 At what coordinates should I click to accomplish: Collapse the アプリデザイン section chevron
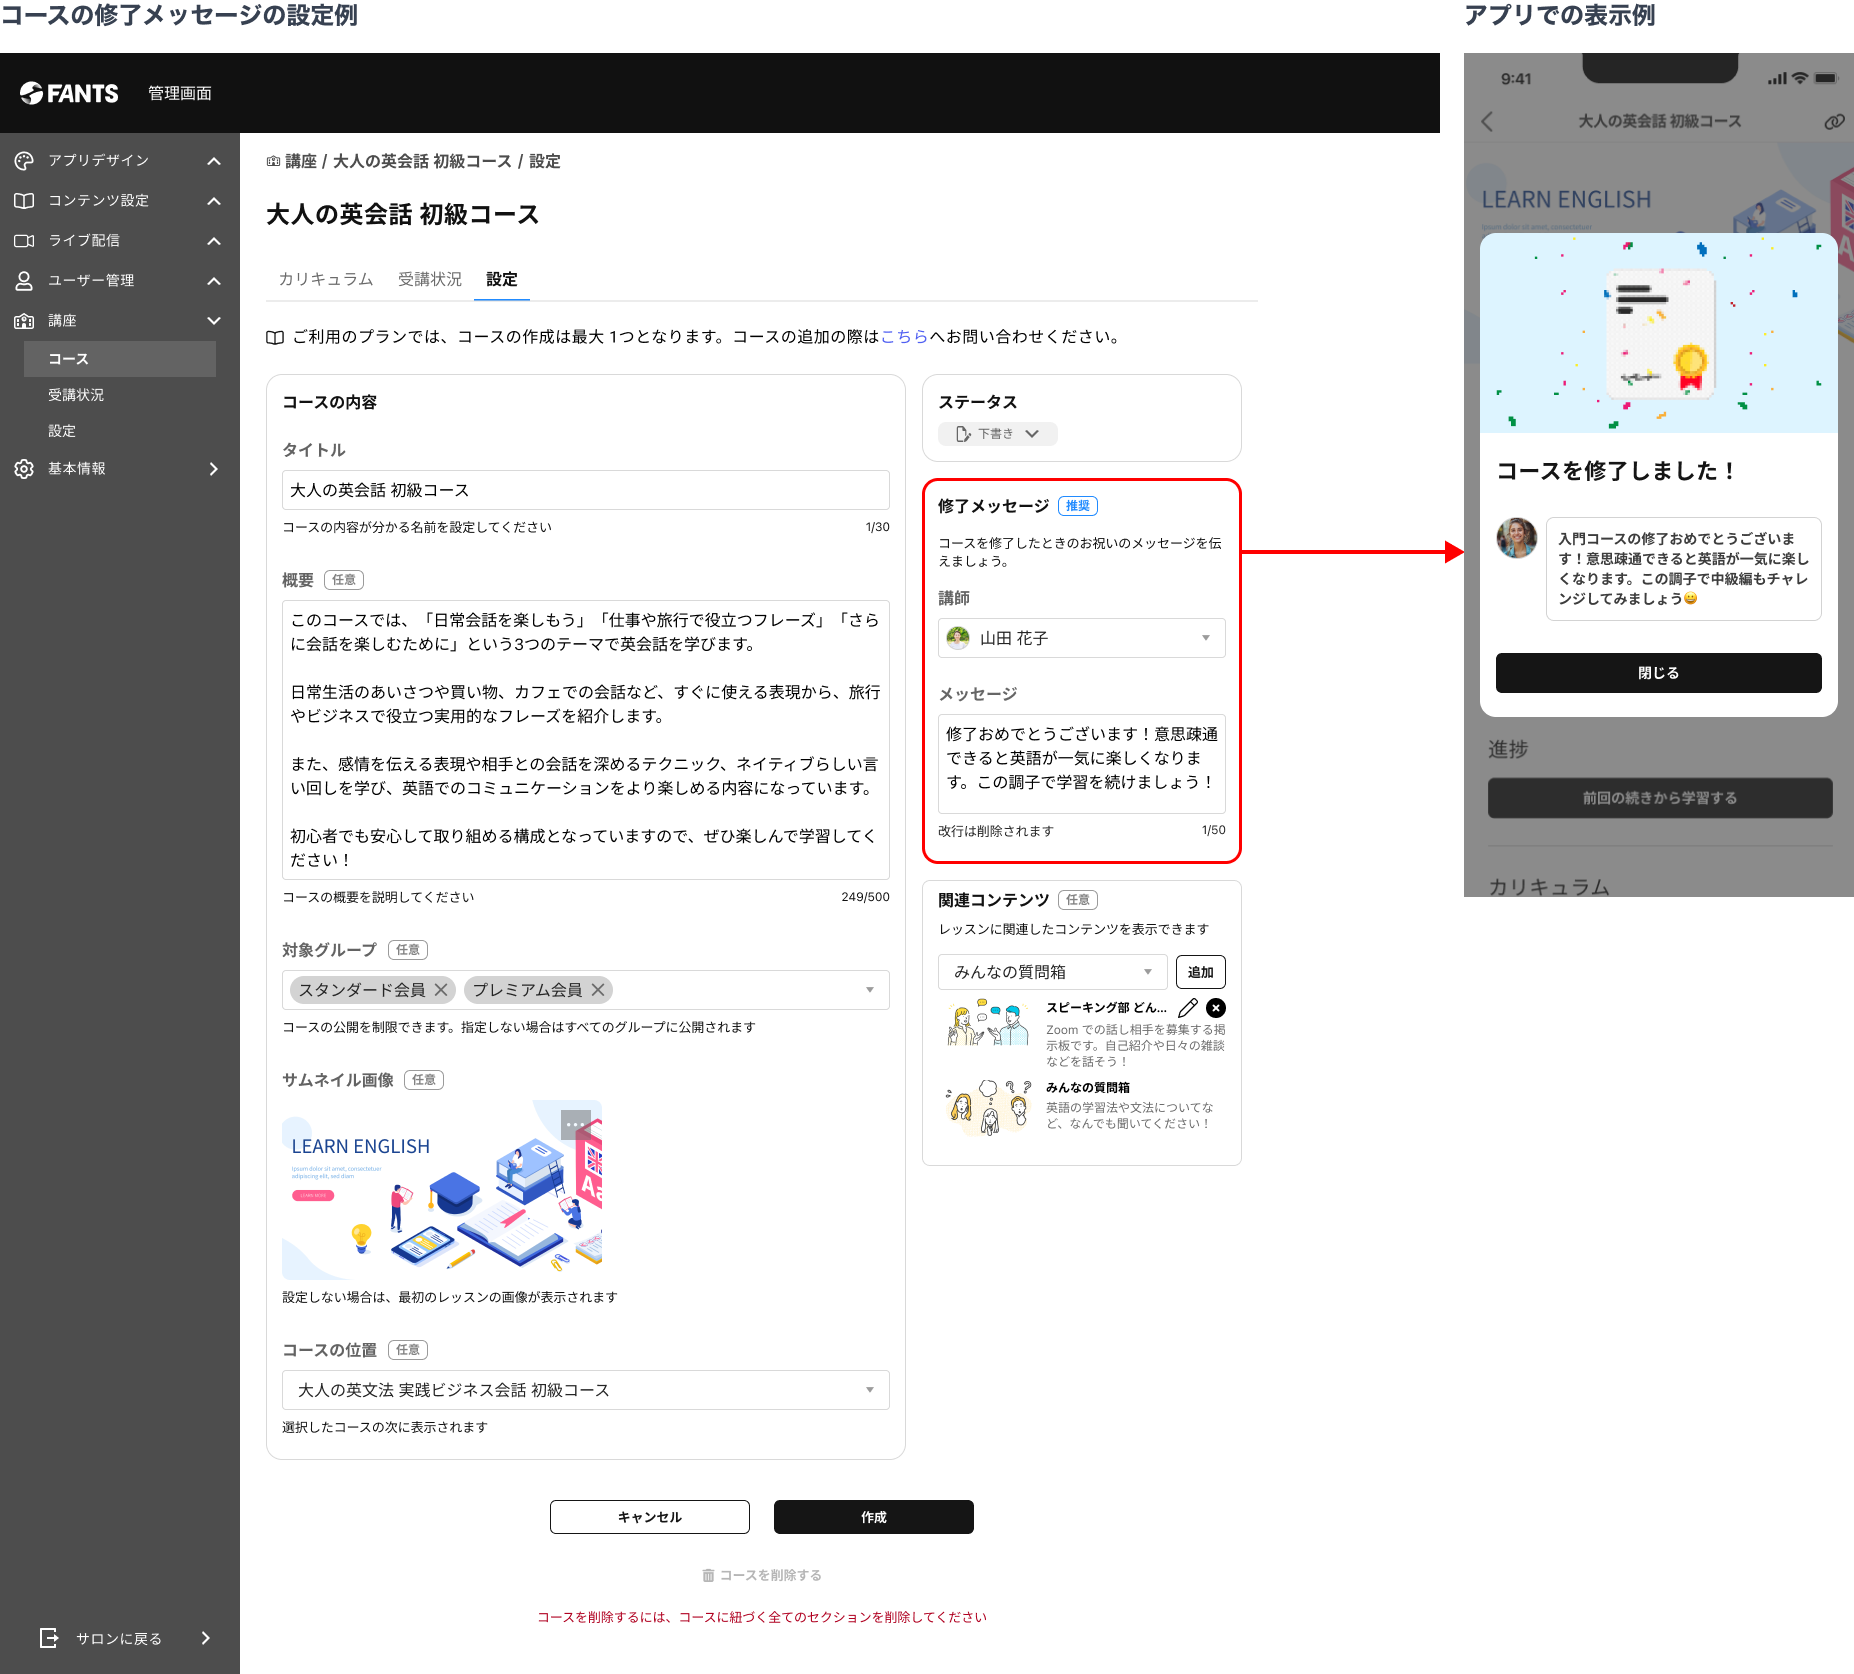[x=214, y=161]
